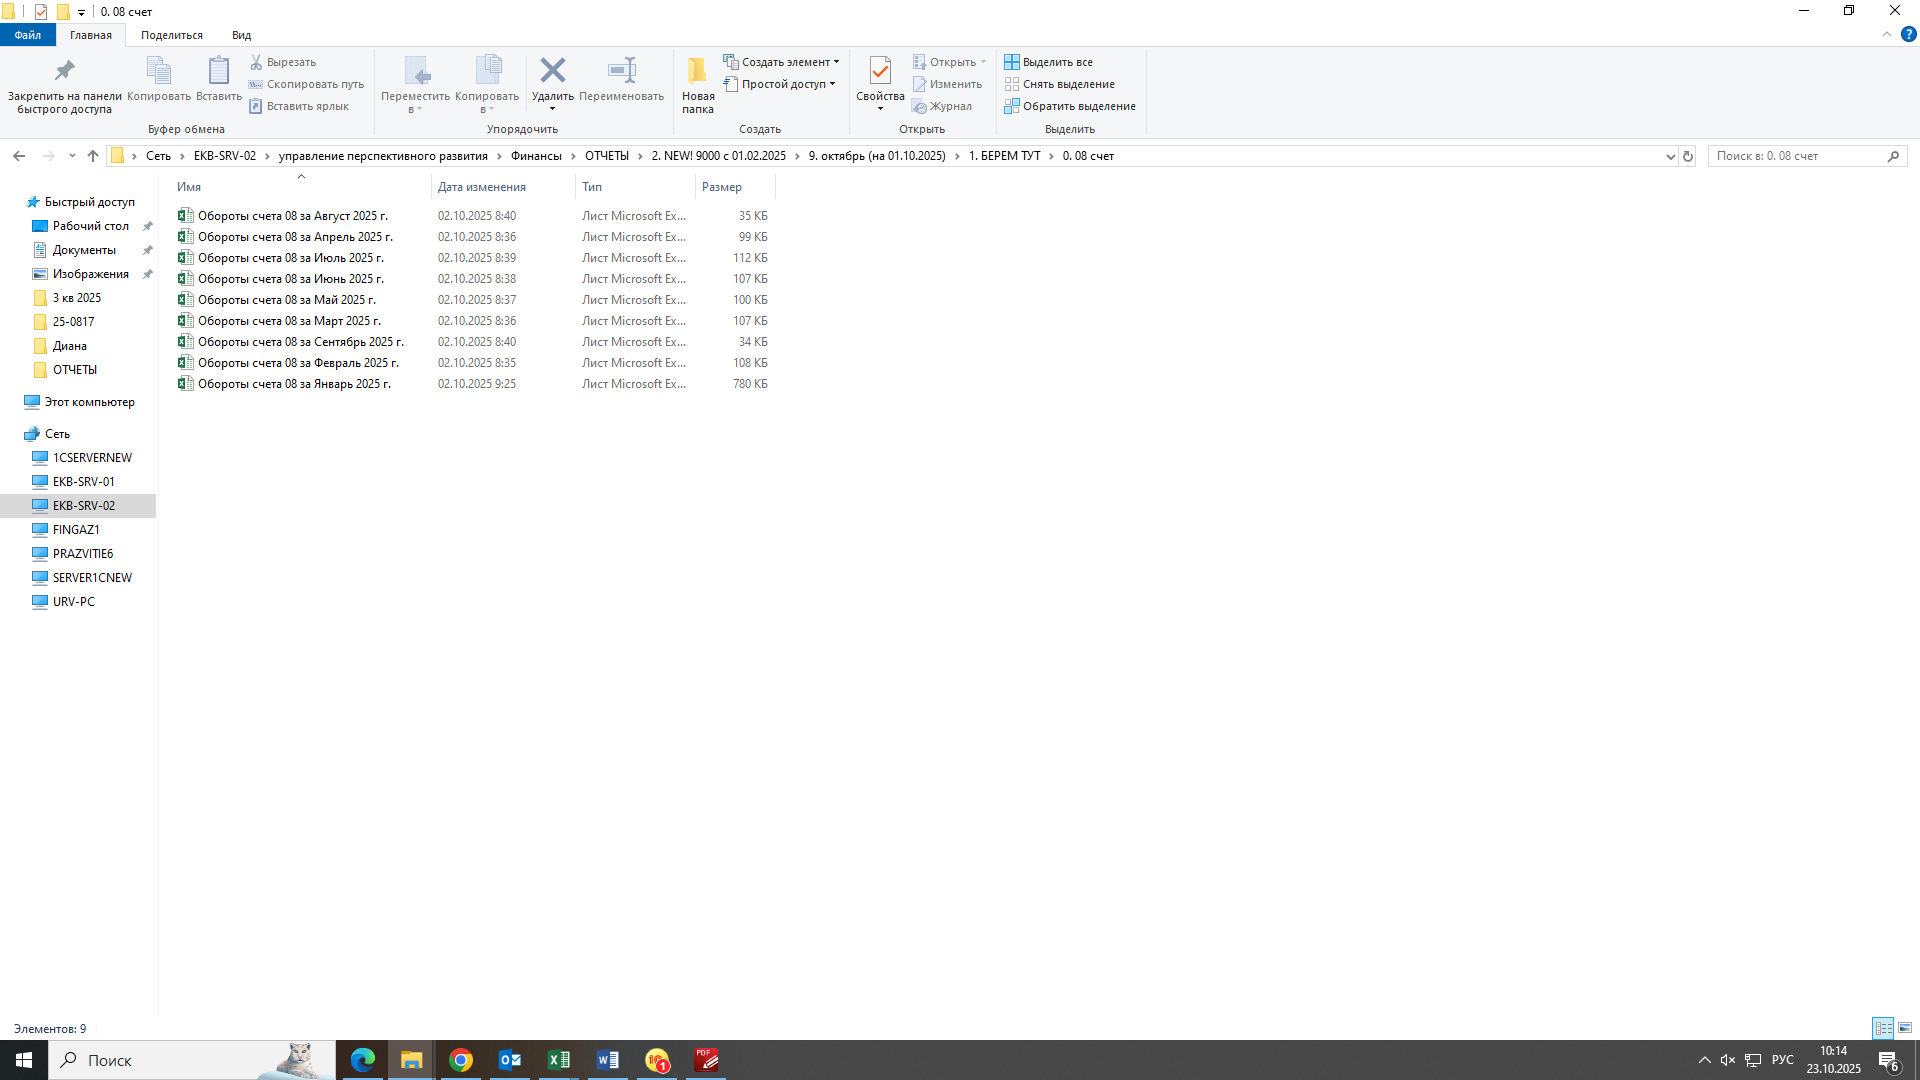Screen dimensions: 1920x1080
Task: Expand the Создать элемент dropdown
Action: (836, 62)
